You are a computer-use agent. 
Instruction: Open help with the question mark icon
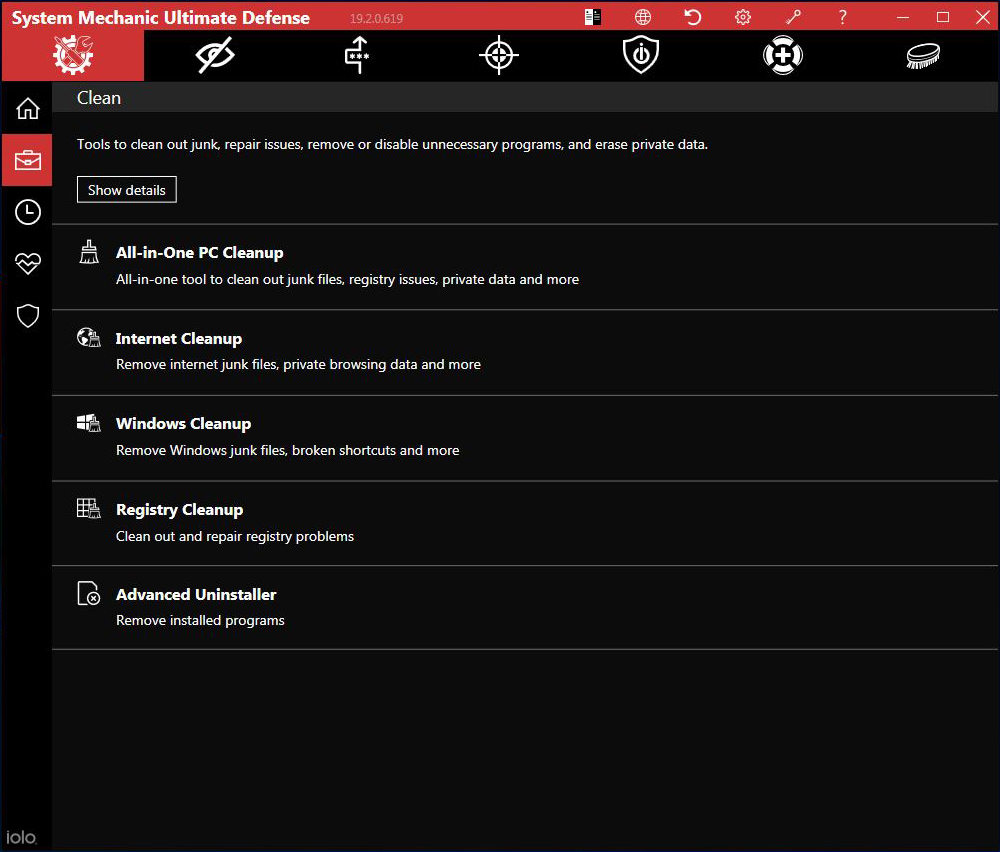pyautogui.click(x=842, y=17)
